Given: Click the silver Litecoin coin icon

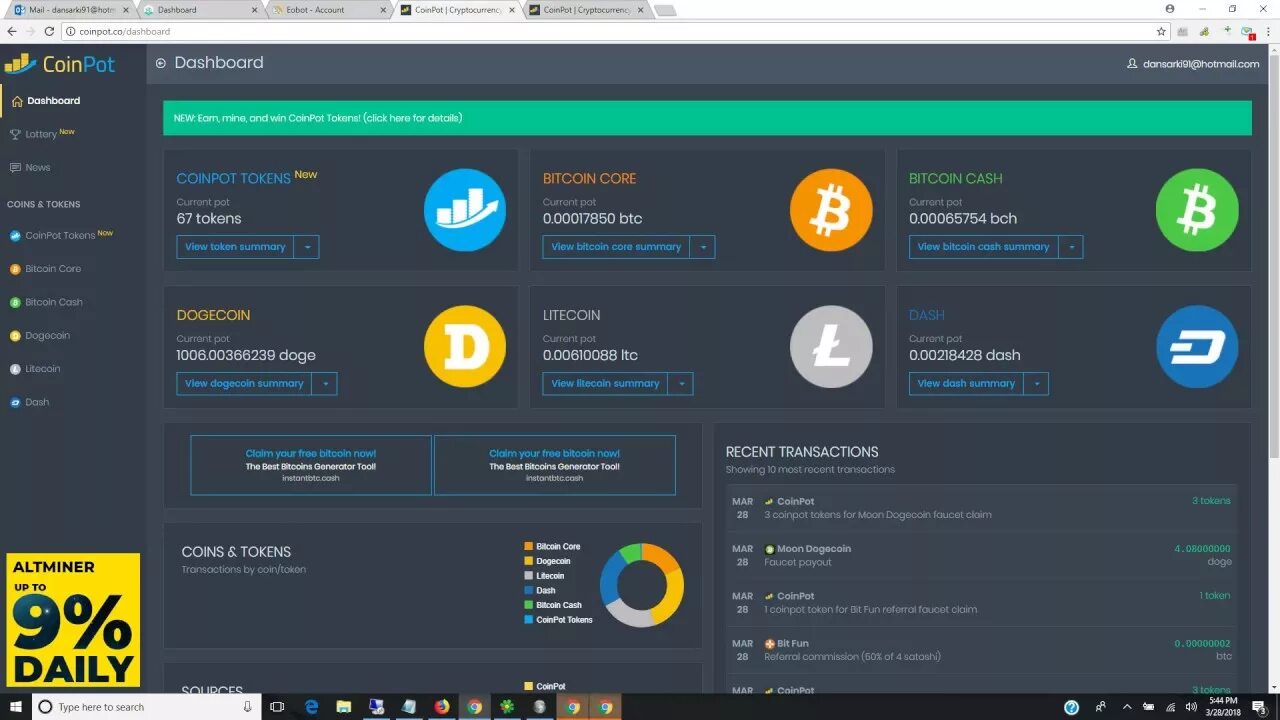Looking at the screenshot, I should (831, 346).
